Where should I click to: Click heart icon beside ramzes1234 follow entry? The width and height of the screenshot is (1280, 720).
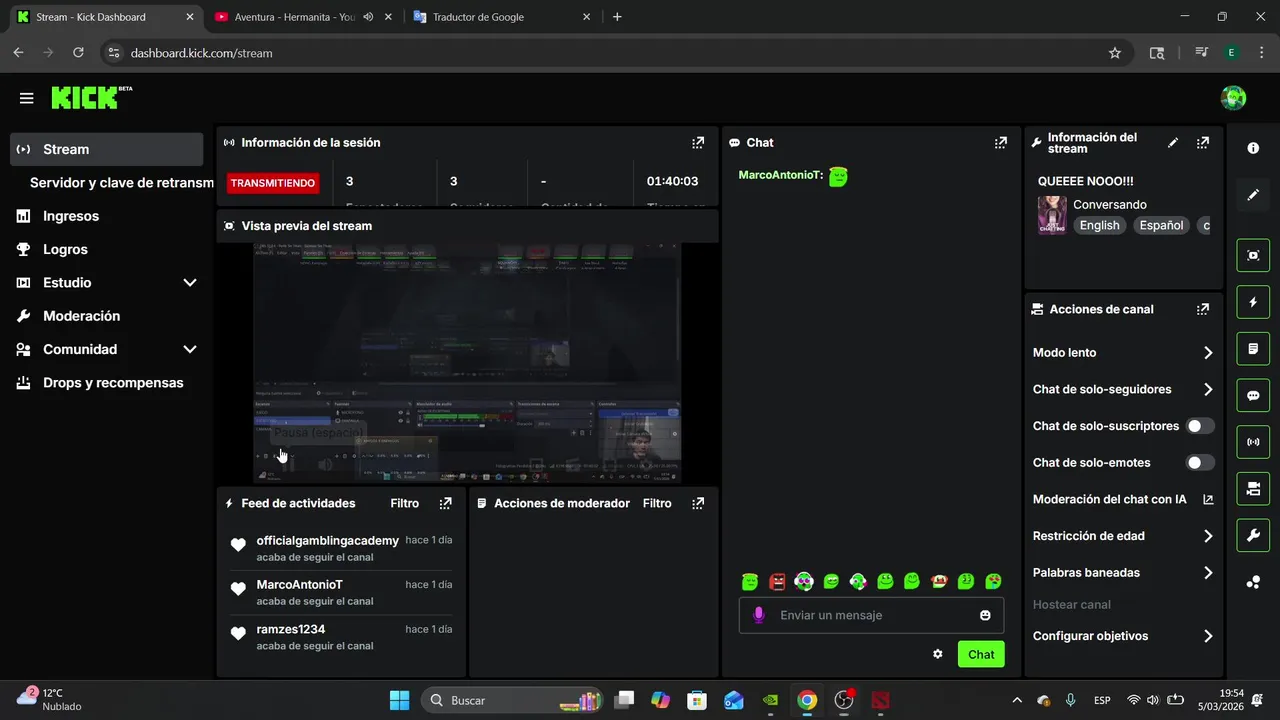(x=238, y=633)
